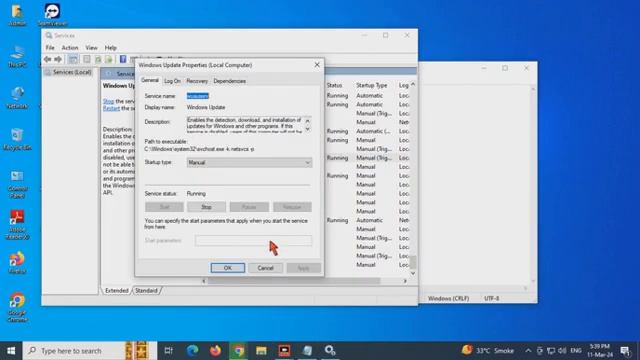Open the Help menu in Services
640x360 pixels.
111,48
